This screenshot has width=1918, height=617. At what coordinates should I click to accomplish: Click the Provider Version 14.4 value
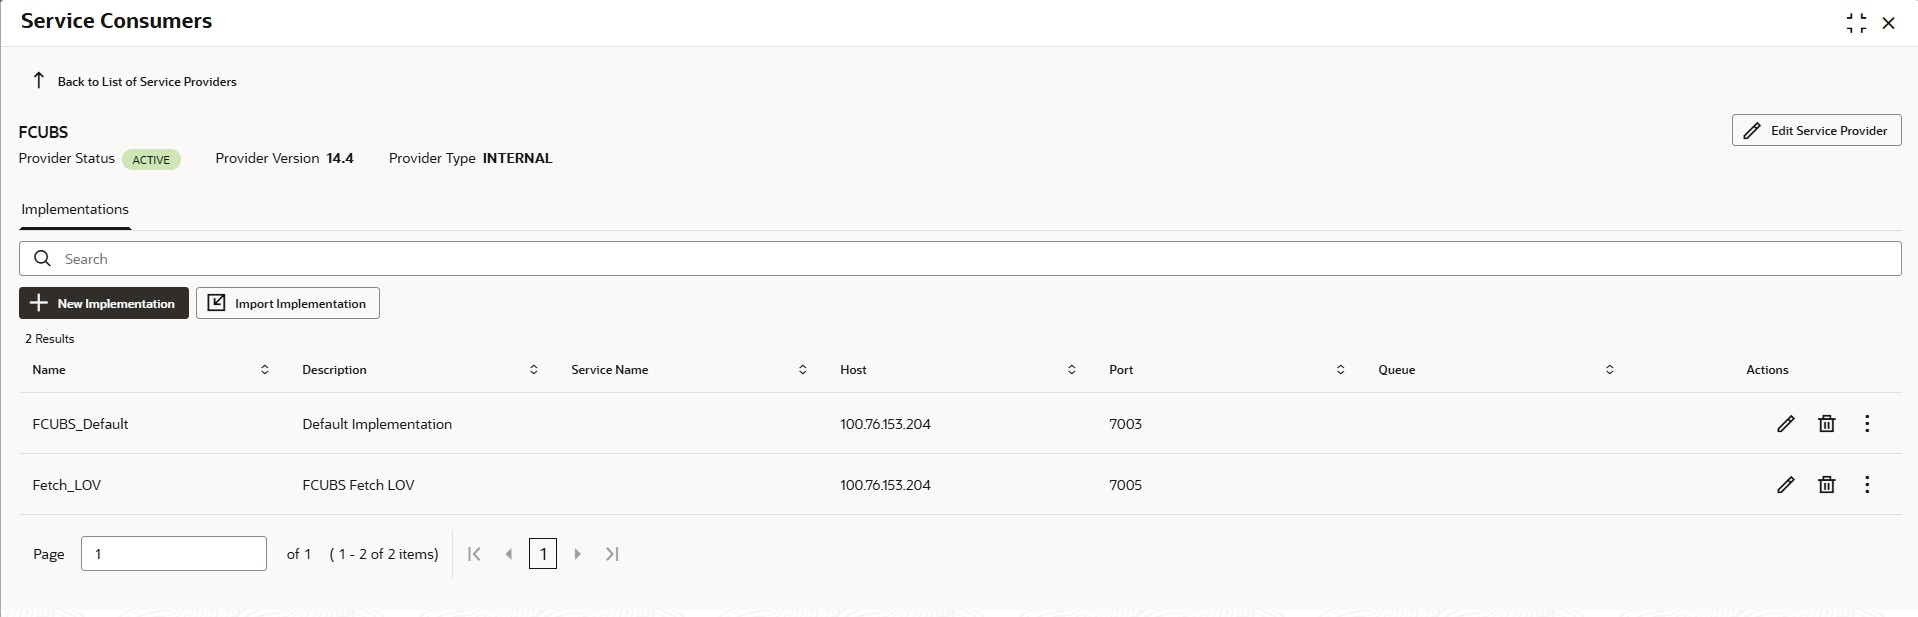[x=340, y=158]
